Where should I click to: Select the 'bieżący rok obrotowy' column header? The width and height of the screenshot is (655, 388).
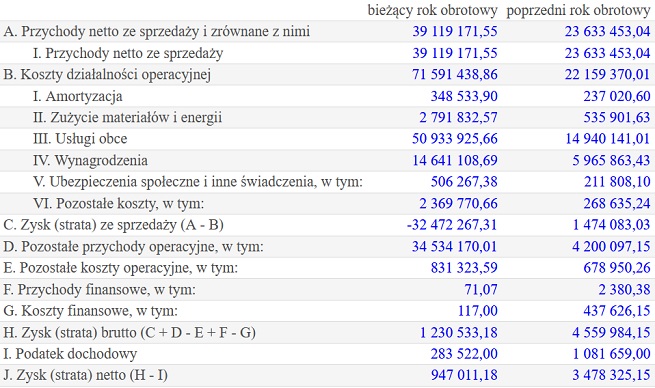point(432,10)
